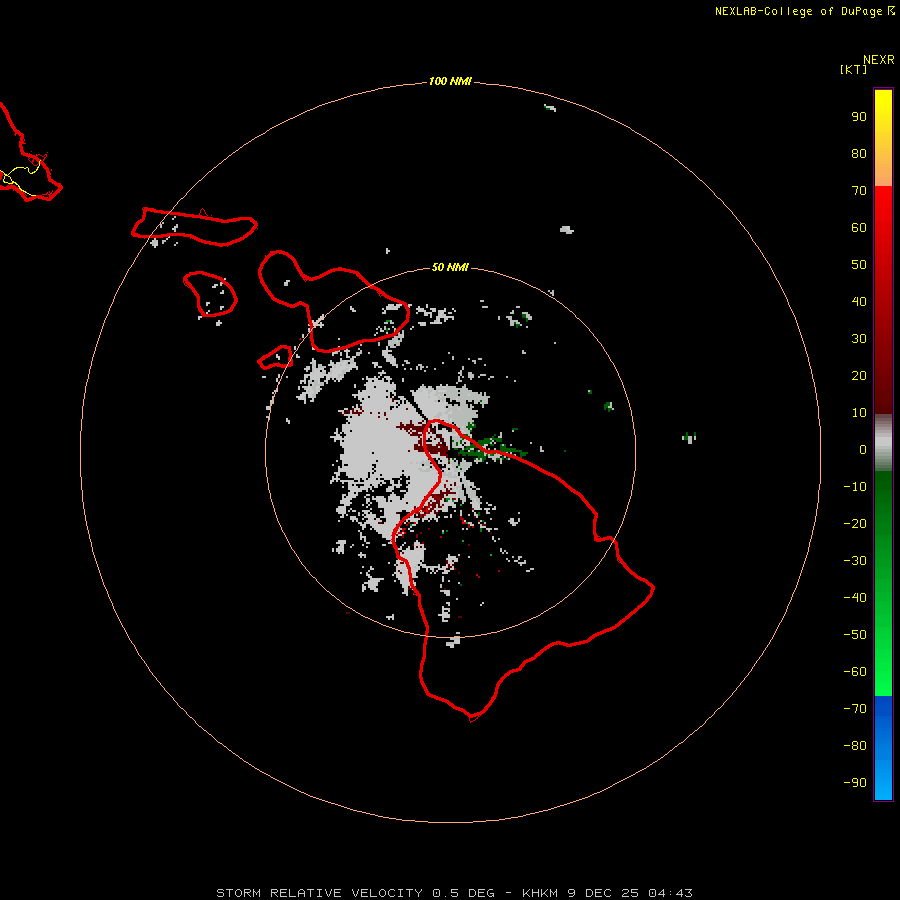Click the 50 NMI range ring label
Screen dimensions: 900x900
tap(450, 267)
